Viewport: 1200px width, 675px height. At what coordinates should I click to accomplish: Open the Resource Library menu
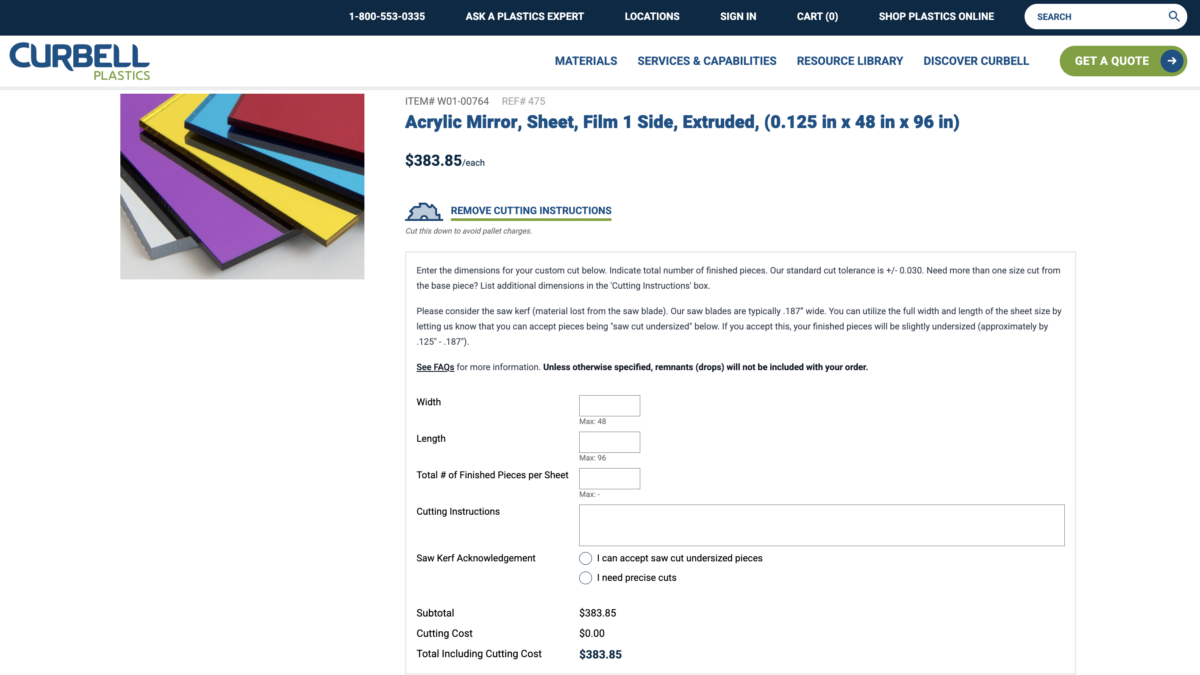[850, 61]
